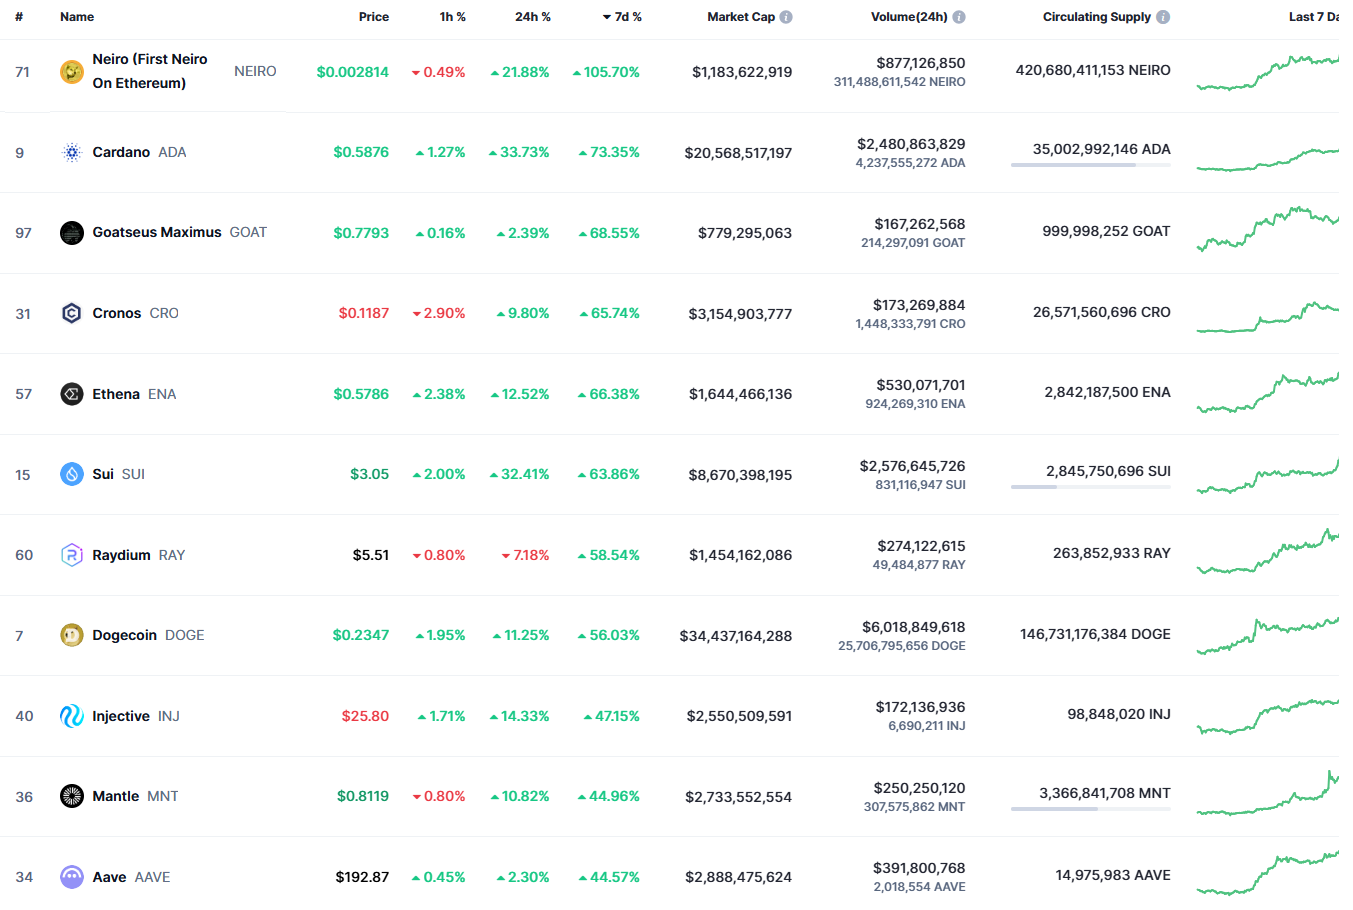Open Injective 7-day sparkline chart
This screenshot has width=1353, height=910.
click(x=1267, y=717)
